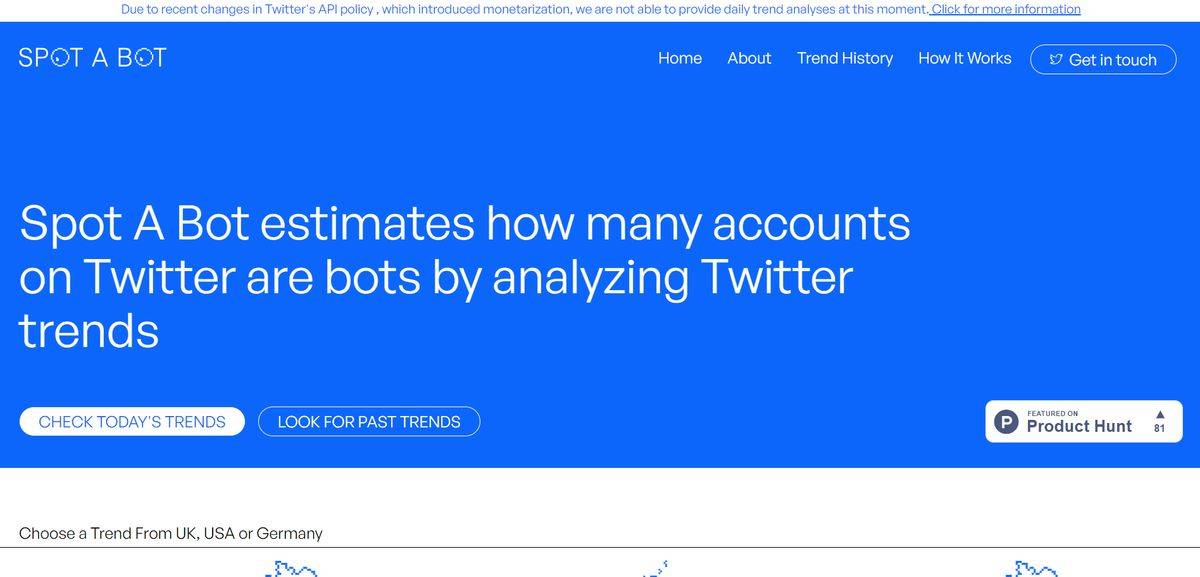Screen dimensions: 1200x577
Task: Click the Twitter bird icon on Get in touch
Action: (1056, 59)
